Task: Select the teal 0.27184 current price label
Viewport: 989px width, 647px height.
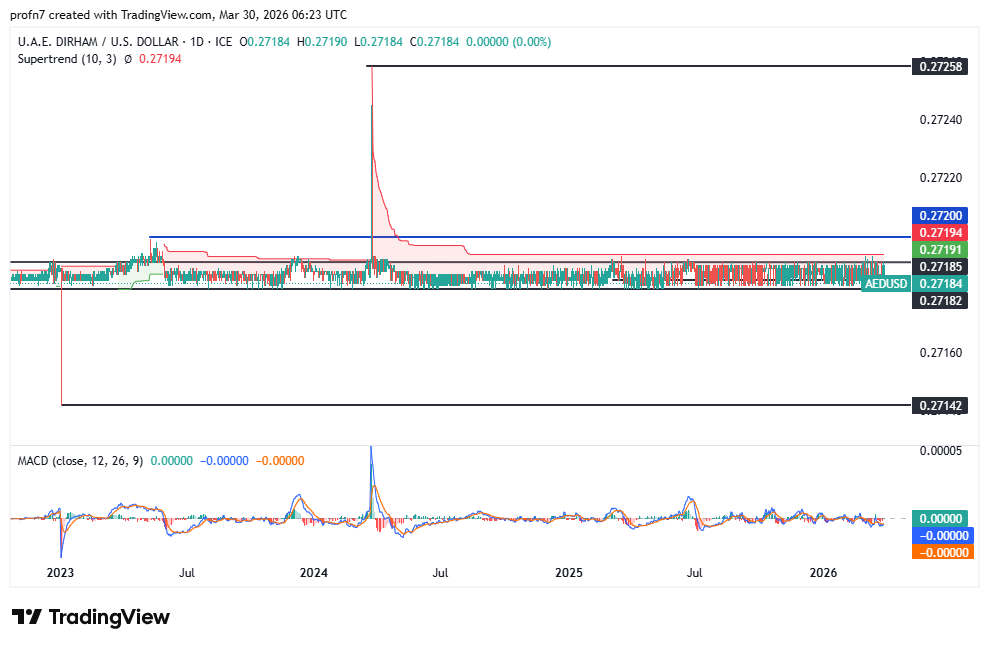Action: click(x=940, y=284)
